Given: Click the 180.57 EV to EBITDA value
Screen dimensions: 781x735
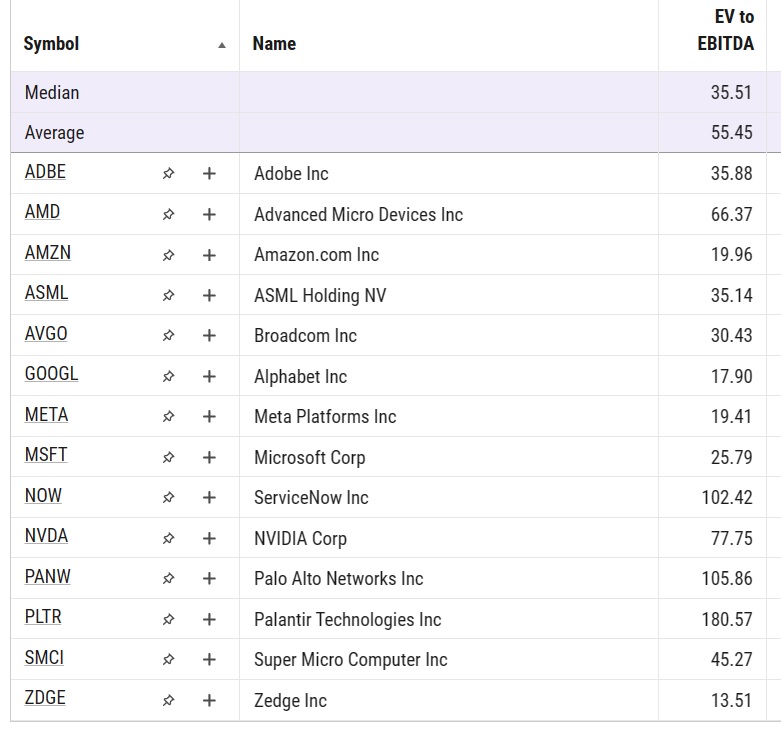Looking at the screenshot, I should coord(727,619).
